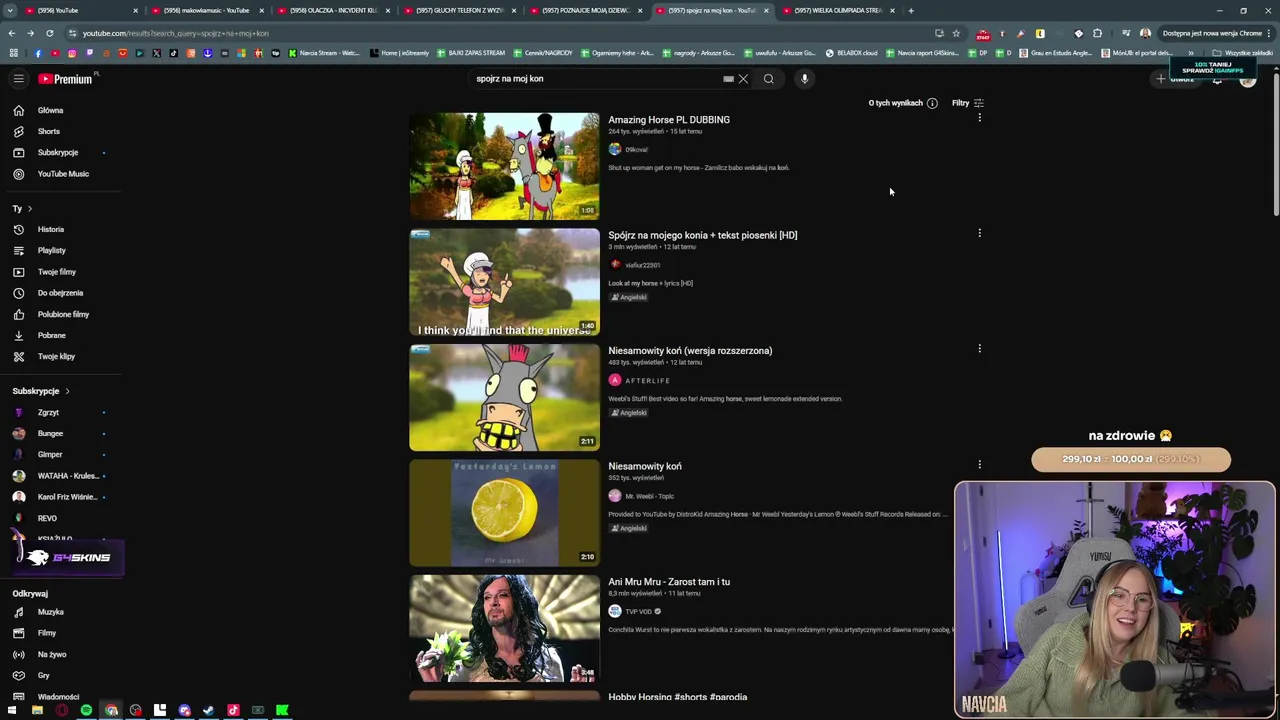Reload the page in browser toolbar
Image resolution: width=1280 pixels, height=720 pixels.
(x=49, y=33)
